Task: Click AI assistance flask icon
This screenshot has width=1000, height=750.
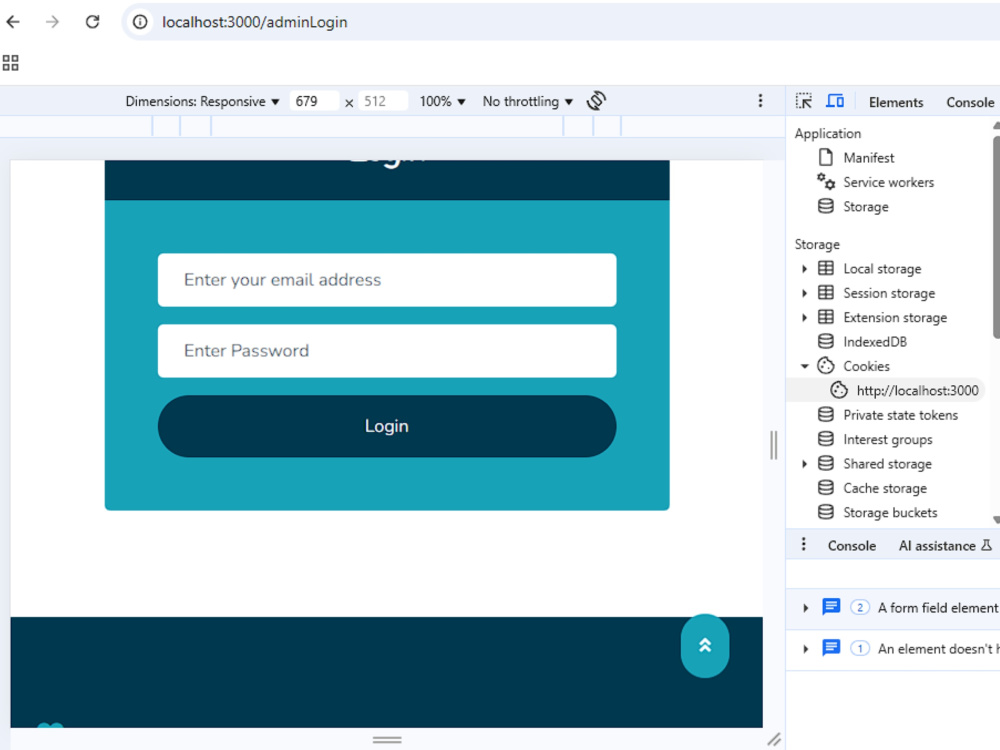Action: tap(987, 545)
